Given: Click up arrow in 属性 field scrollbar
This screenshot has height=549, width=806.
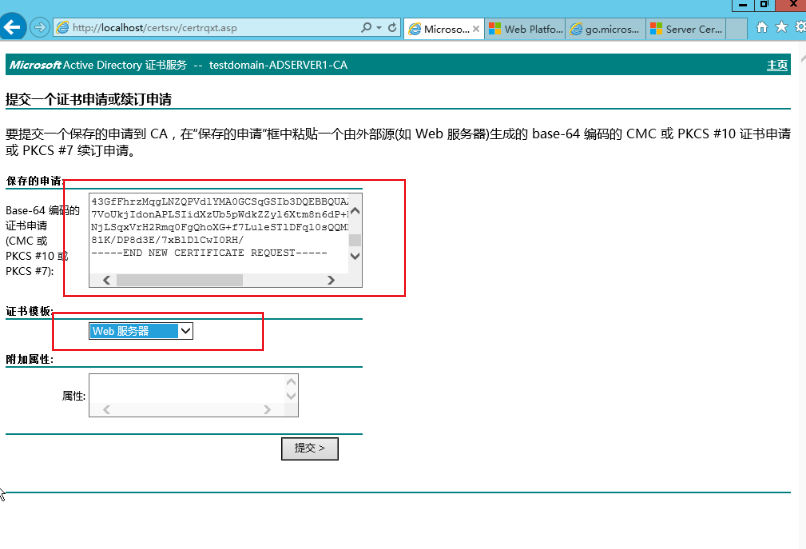Looking at the screenshot, I should [291, 381].
